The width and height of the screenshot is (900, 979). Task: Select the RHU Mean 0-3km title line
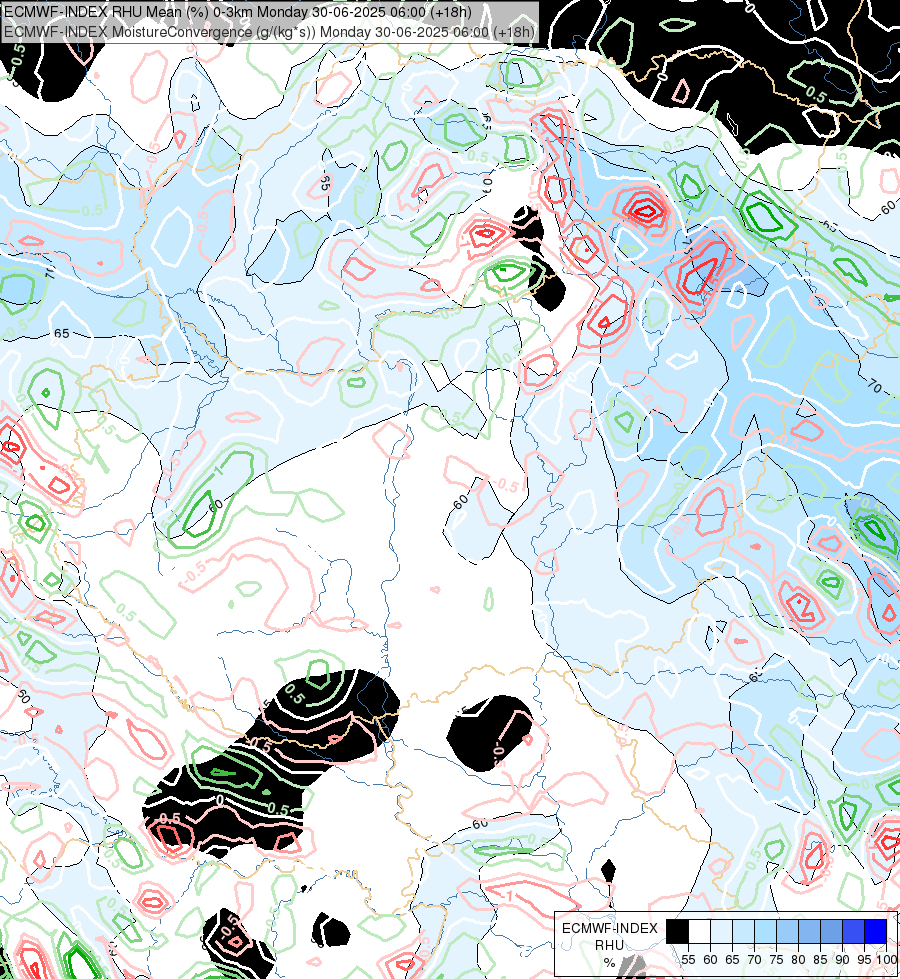pyautogui.click(x=238, y=12)
